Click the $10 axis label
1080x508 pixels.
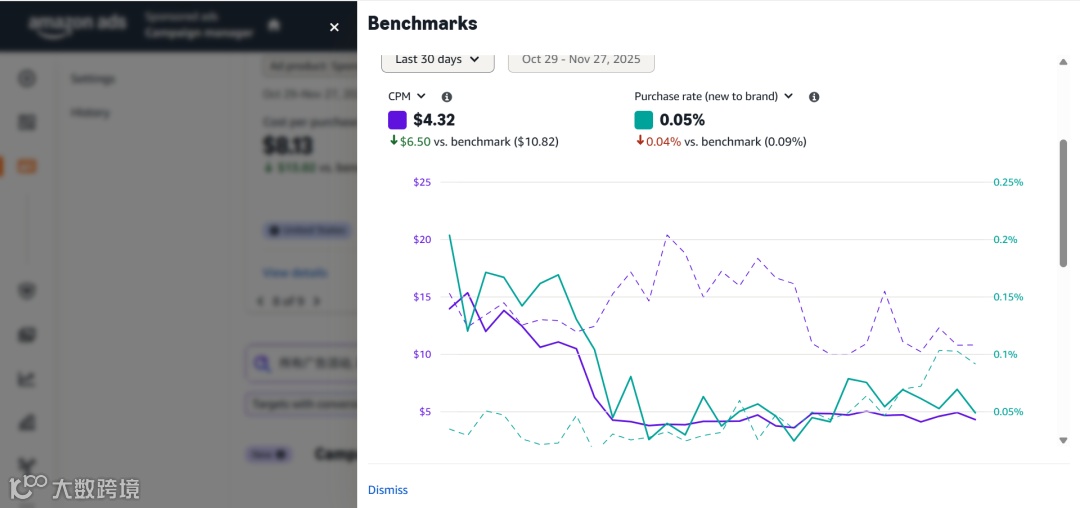[422, 354]
